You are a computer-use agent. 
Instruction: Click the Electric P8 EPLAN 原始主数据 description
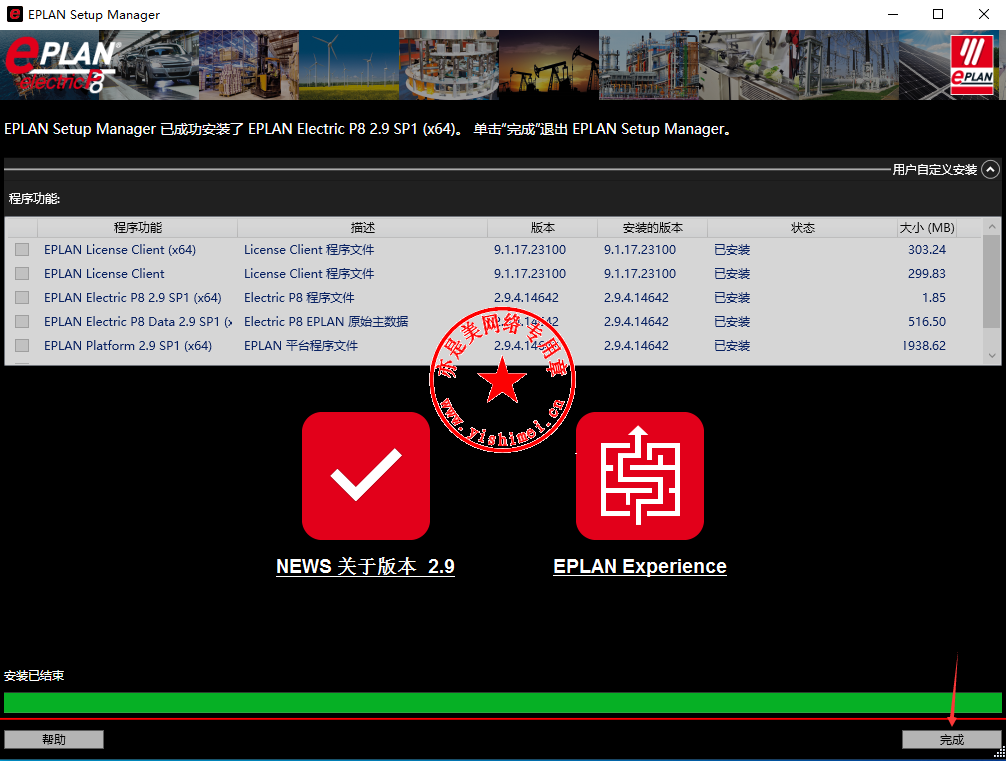[326, 321]
